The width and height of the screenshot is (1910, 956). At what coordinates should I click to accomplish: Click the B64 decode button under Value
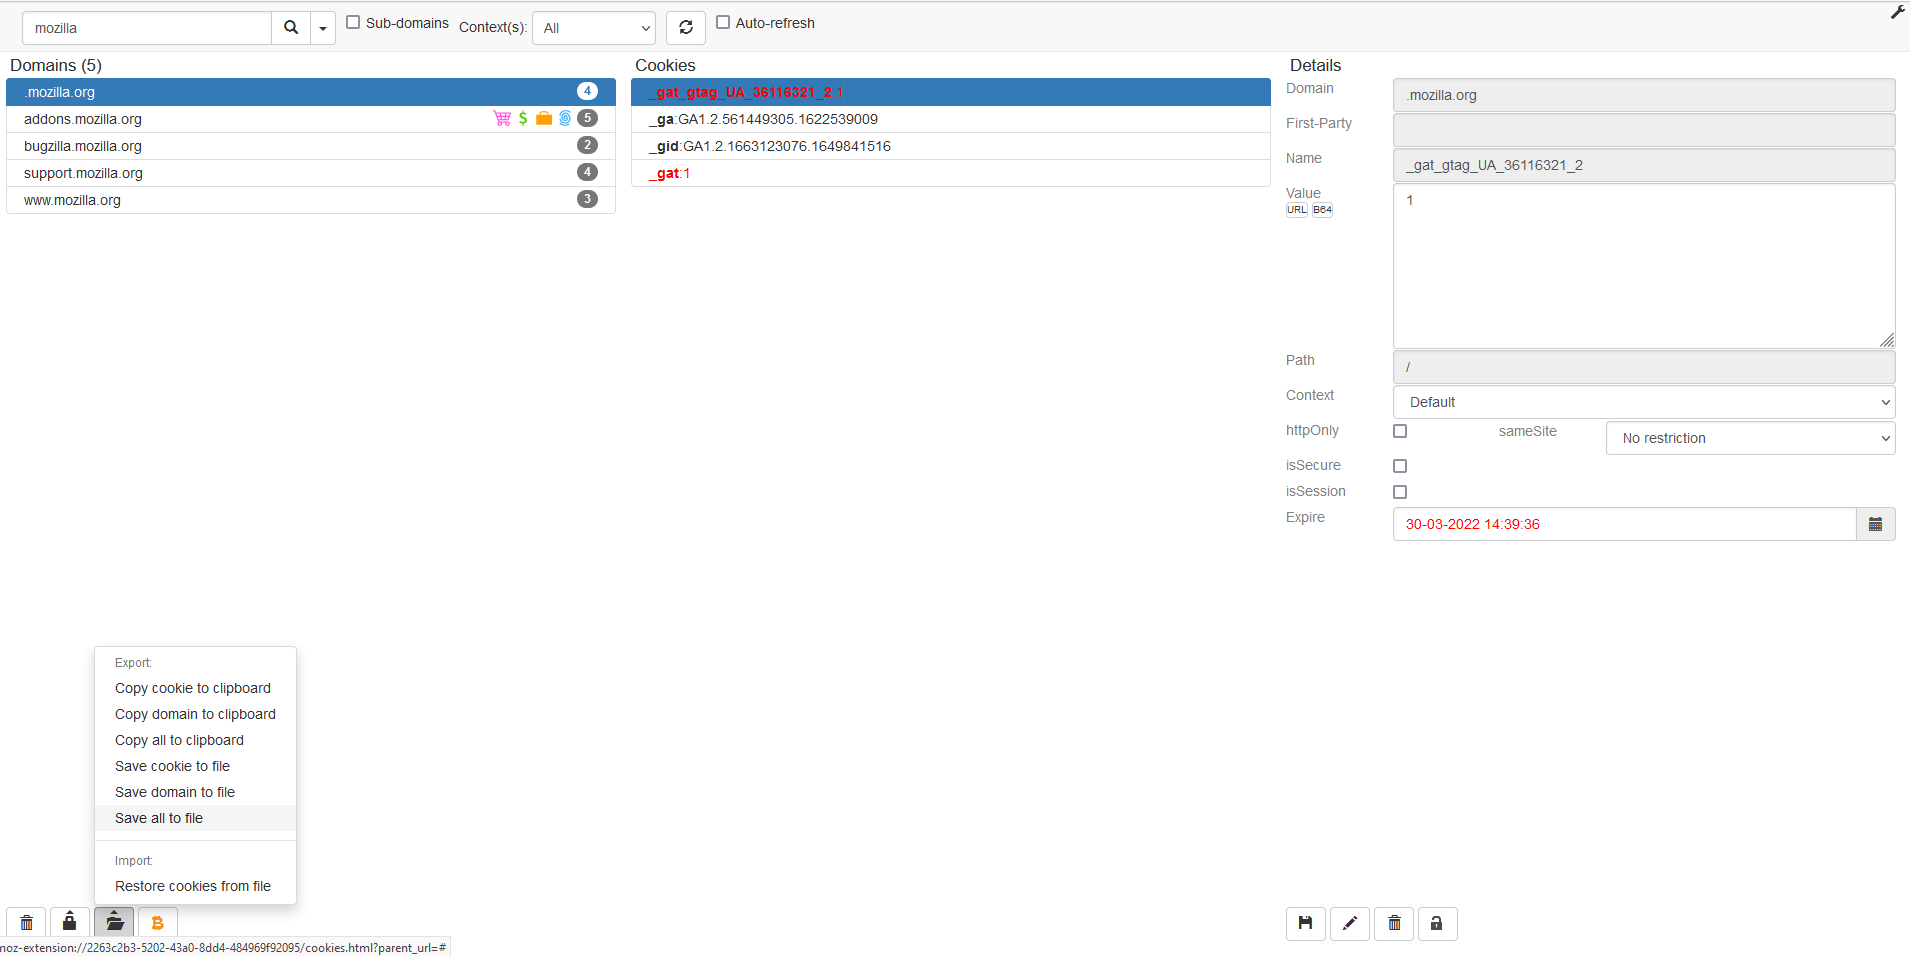(1322, 210)
